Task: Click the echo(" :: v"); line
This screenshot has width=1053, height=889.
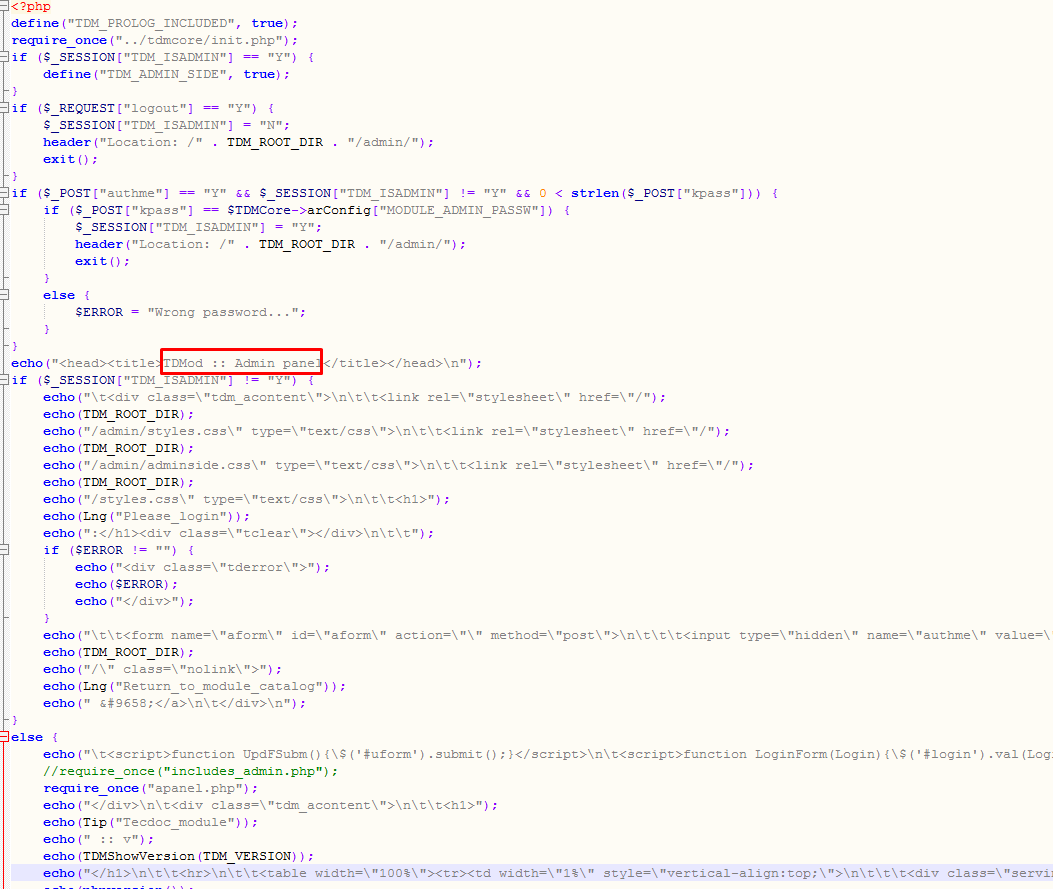Action: 99,839
